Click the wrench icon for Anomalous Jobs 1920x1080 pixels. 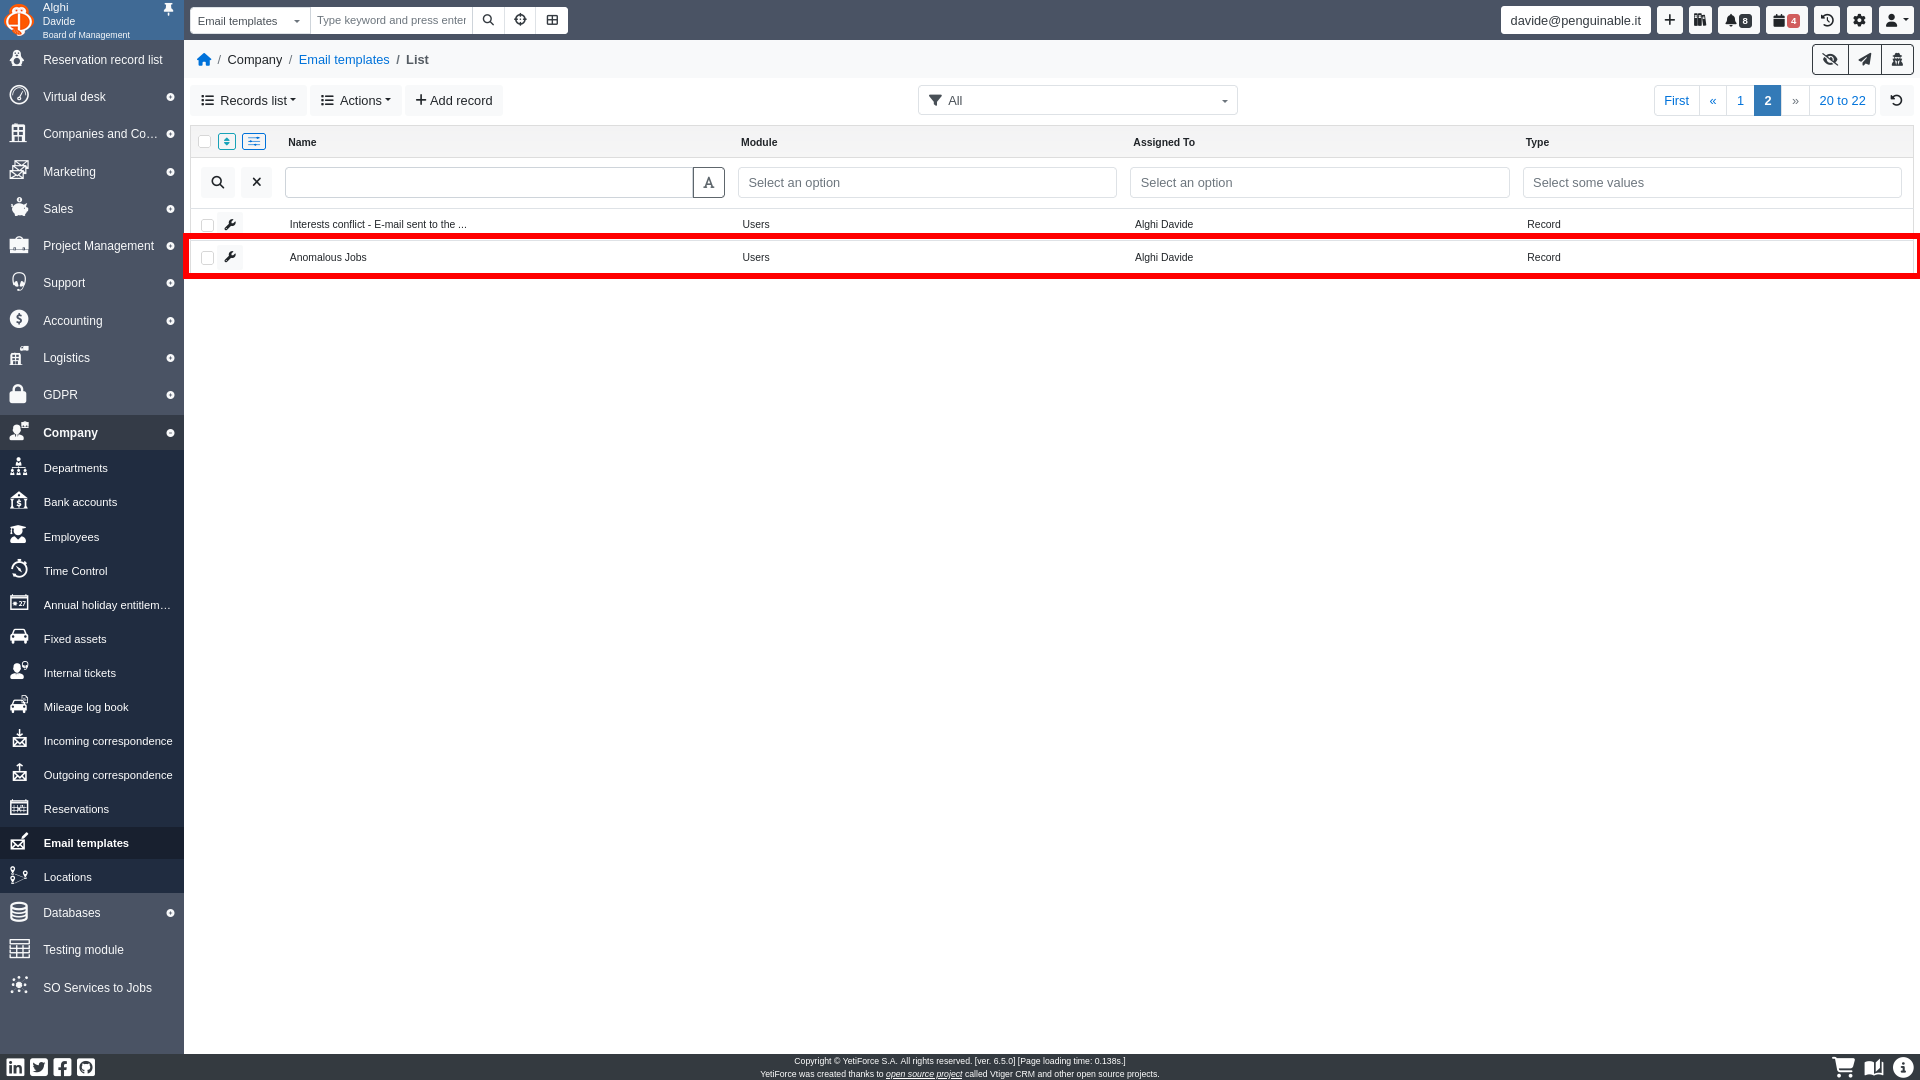click(x=230, y=257)
